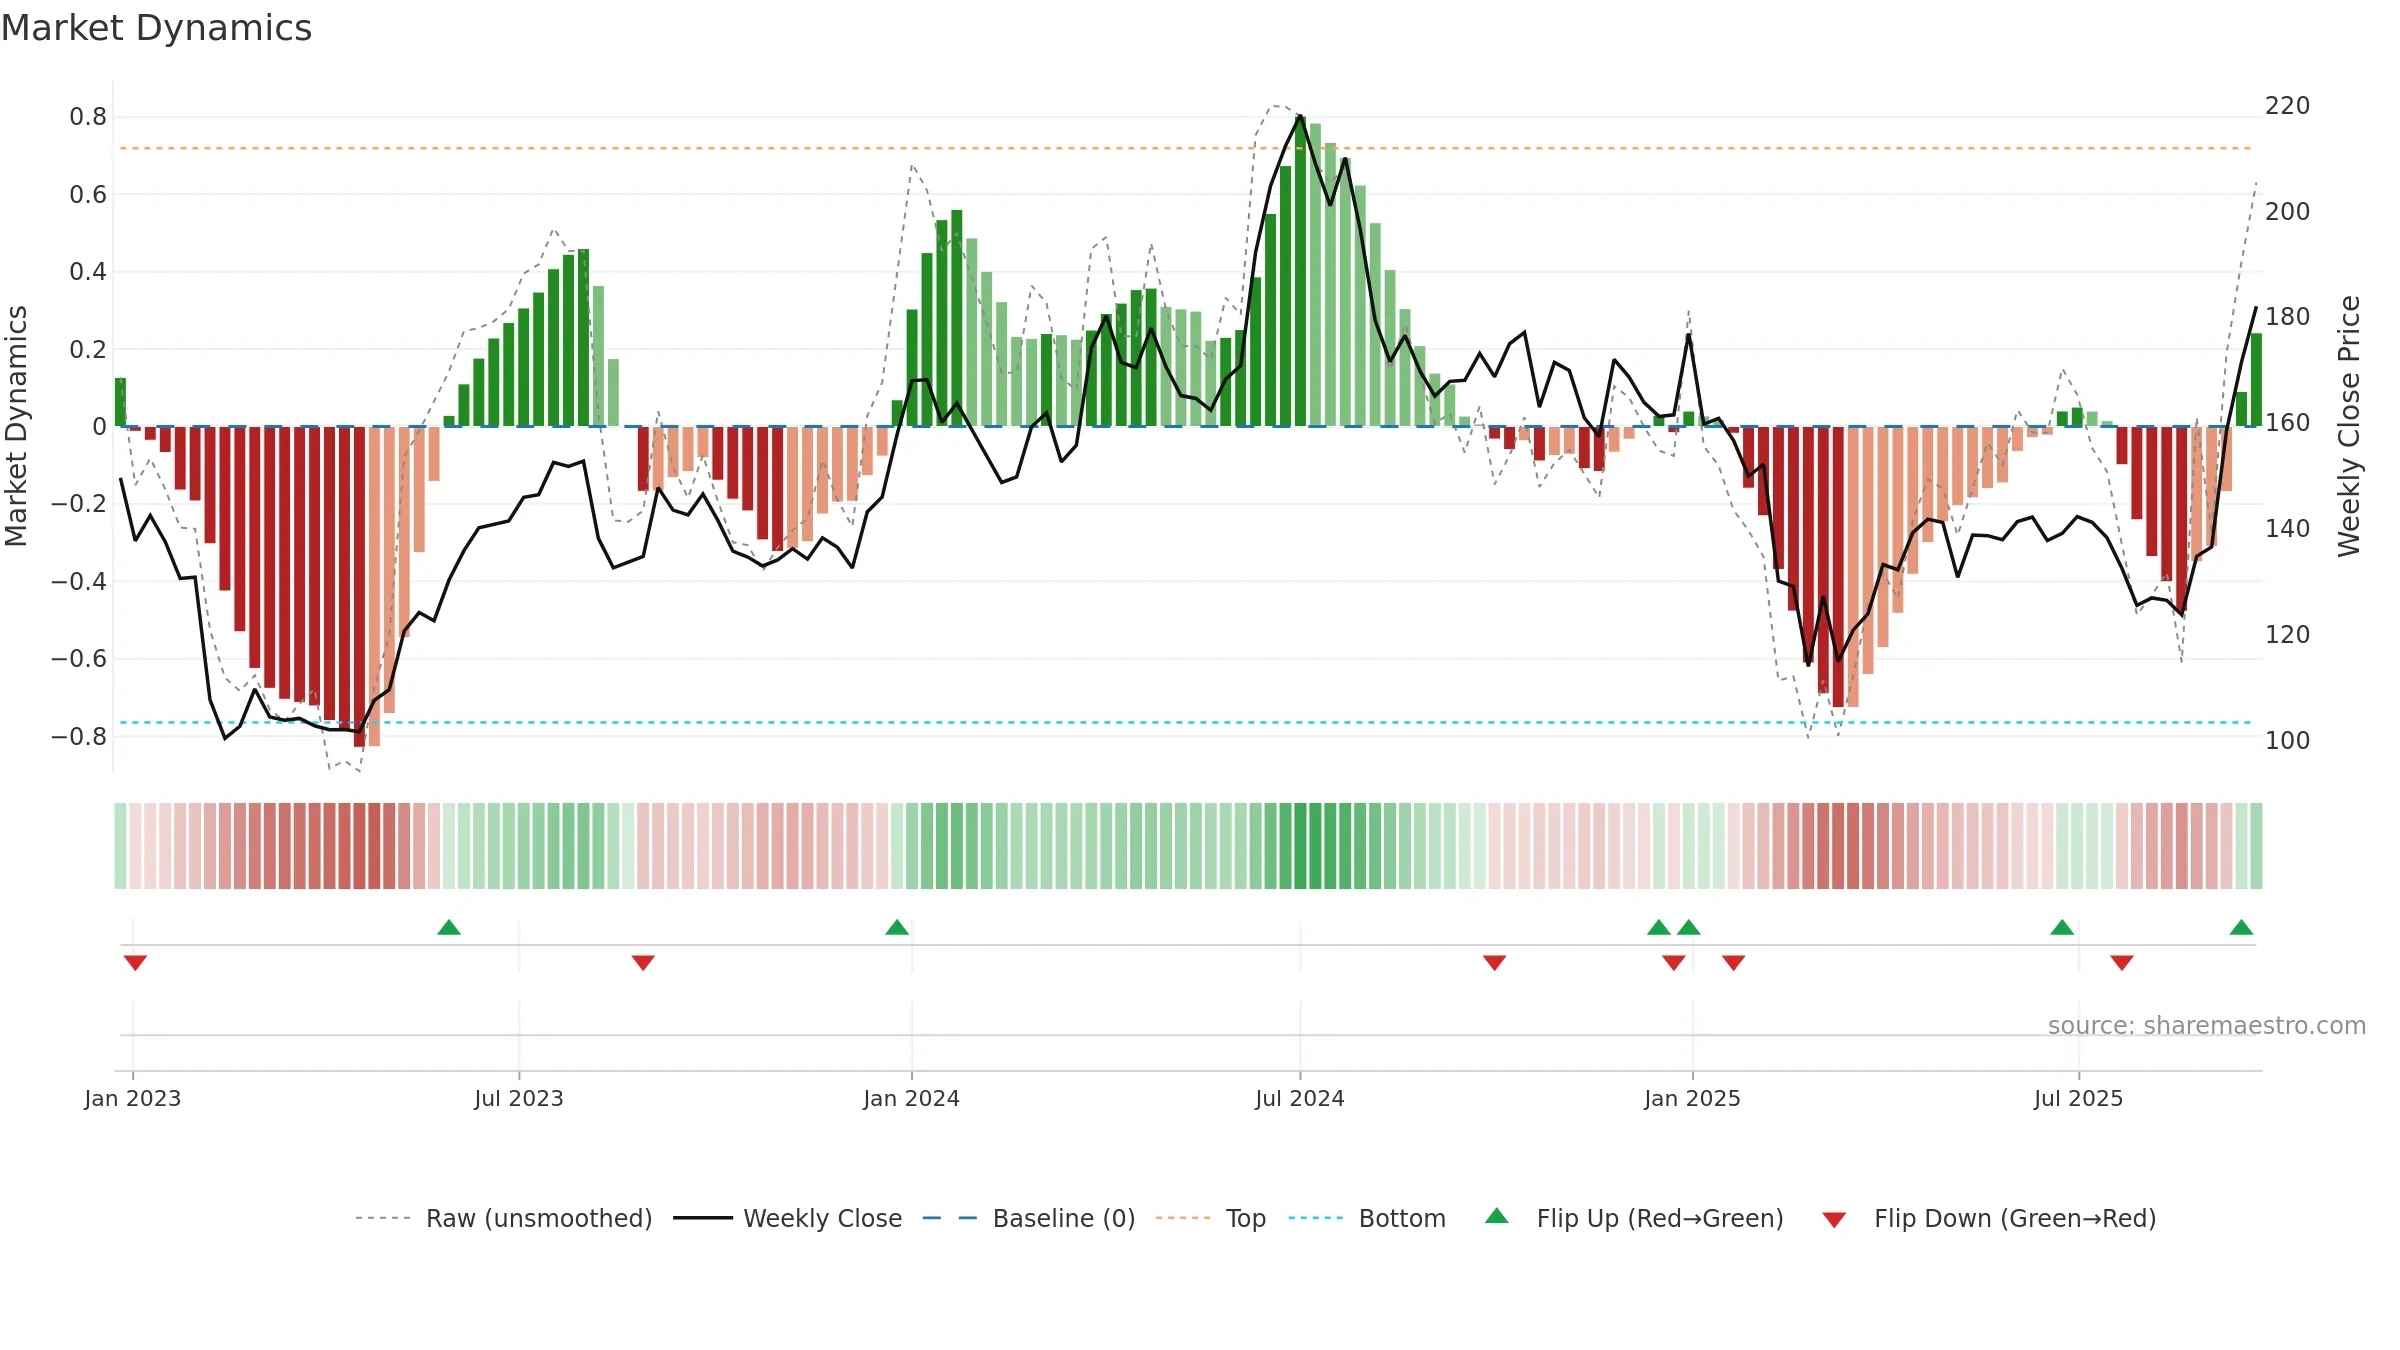
Task: Click the 100 right axis price tick
Action: pyautogui.click(x=2287, y=741)
